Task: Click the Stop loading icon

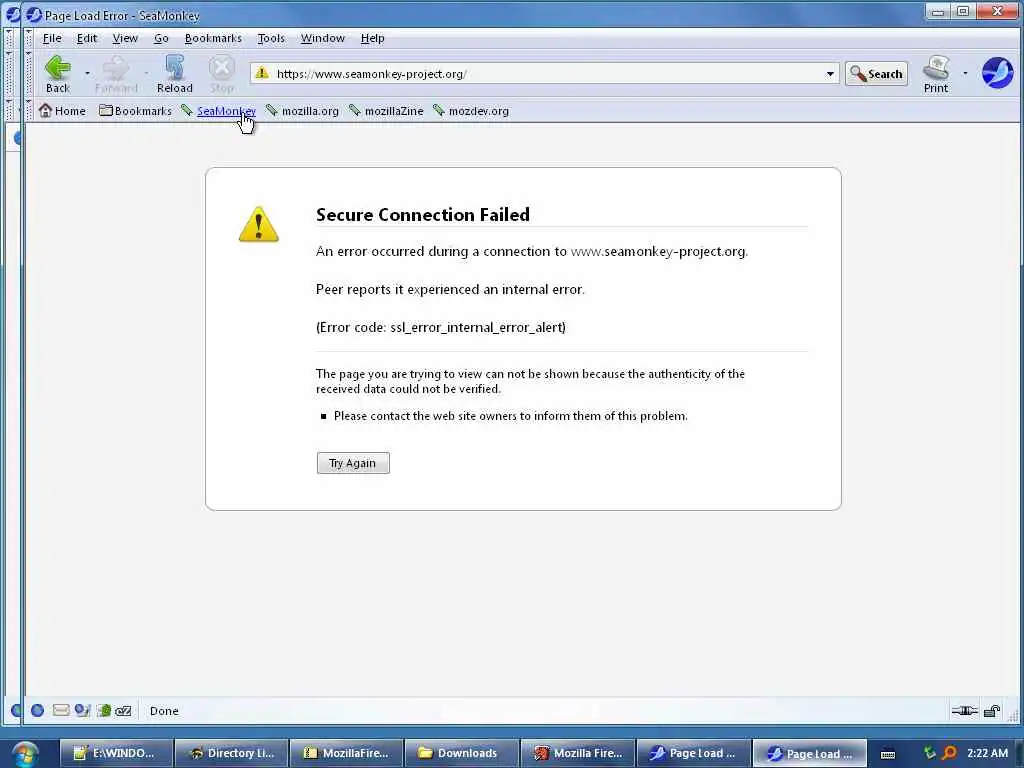Action: [221, 74]
